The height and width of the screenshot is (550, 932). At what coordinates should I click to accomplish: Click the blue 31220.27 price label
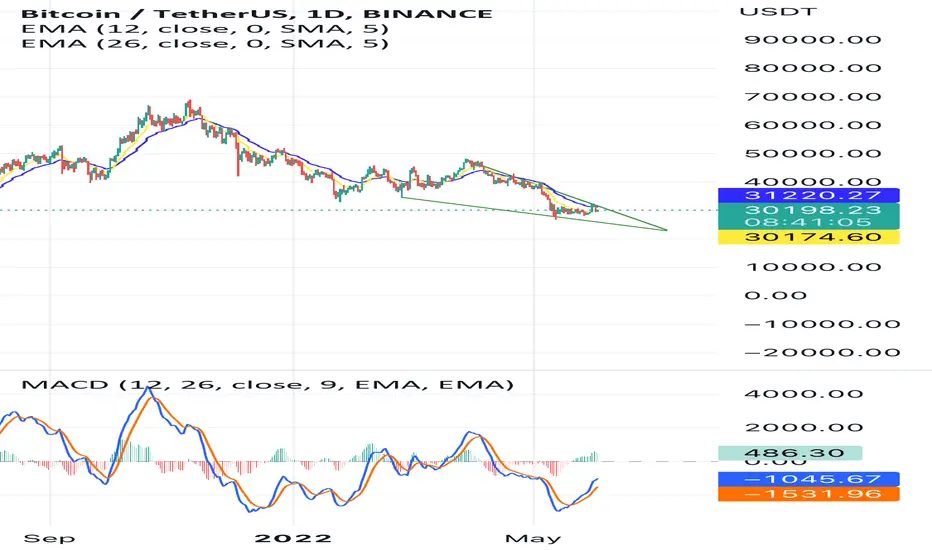[808, 195]
